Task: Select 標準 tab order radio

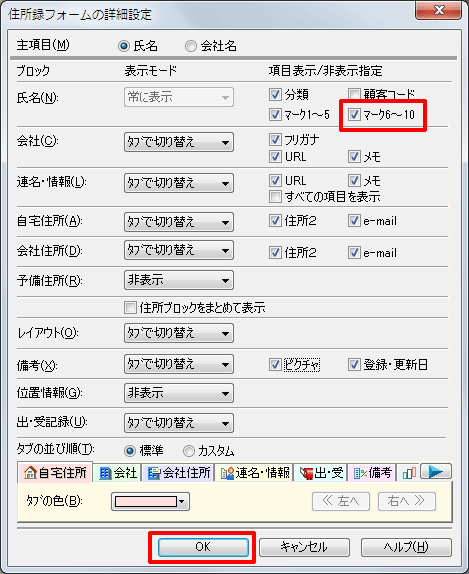Action: 130,451
